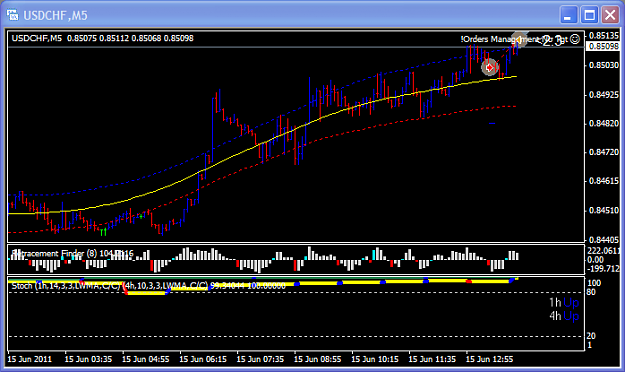The height and width of the screenshot is (372, 625).
Task: Click the 15 Jun 03:35 time label
Action: coord(88,359)
